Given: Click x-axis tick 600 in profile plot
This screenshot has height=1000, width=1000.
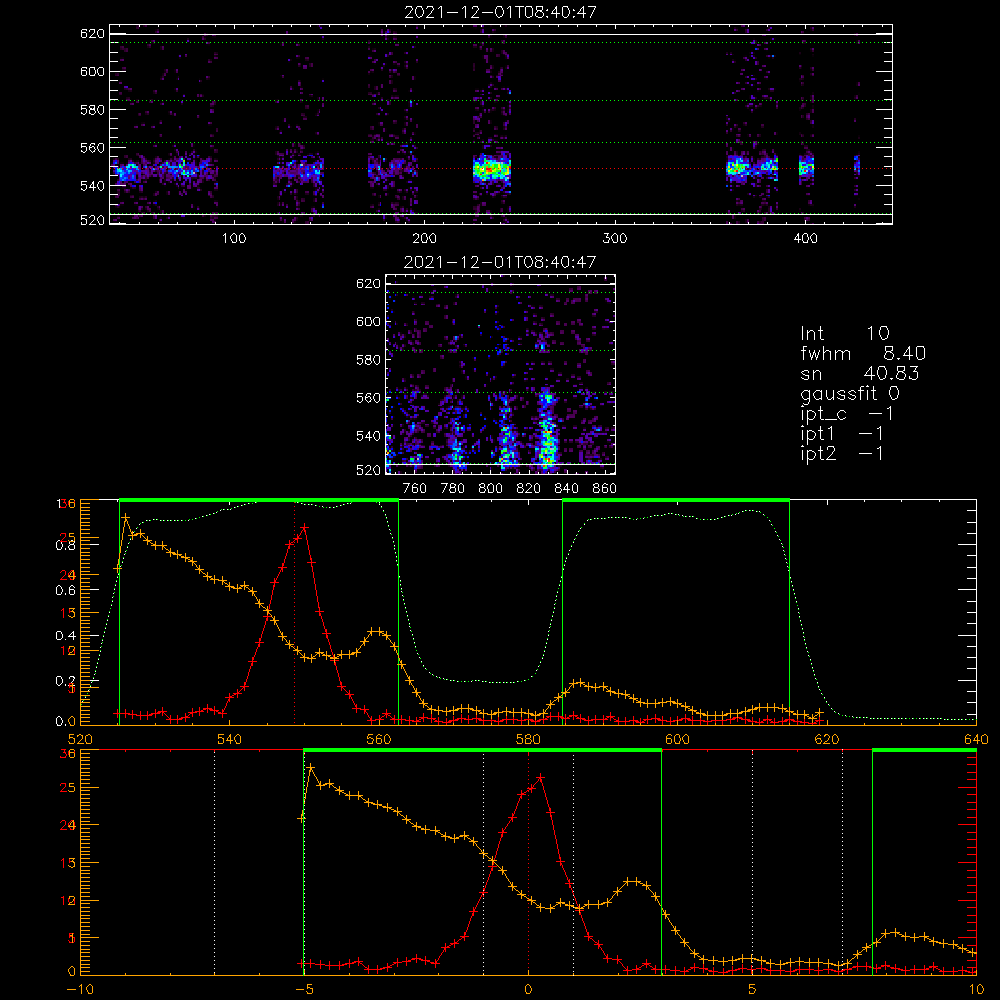Looking at the screenshot, I should 677,739.
